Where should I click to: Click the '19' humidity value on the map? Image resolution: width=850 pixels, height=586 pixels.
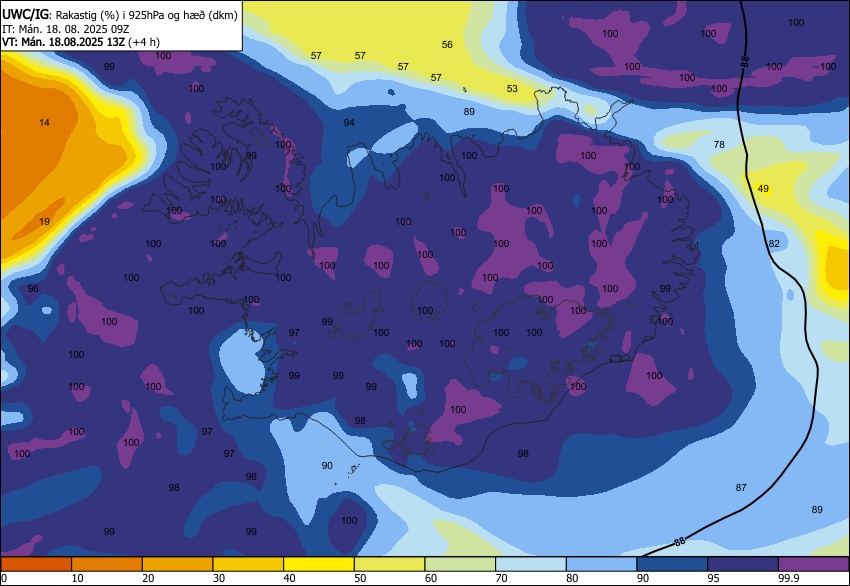click(44, 221)
